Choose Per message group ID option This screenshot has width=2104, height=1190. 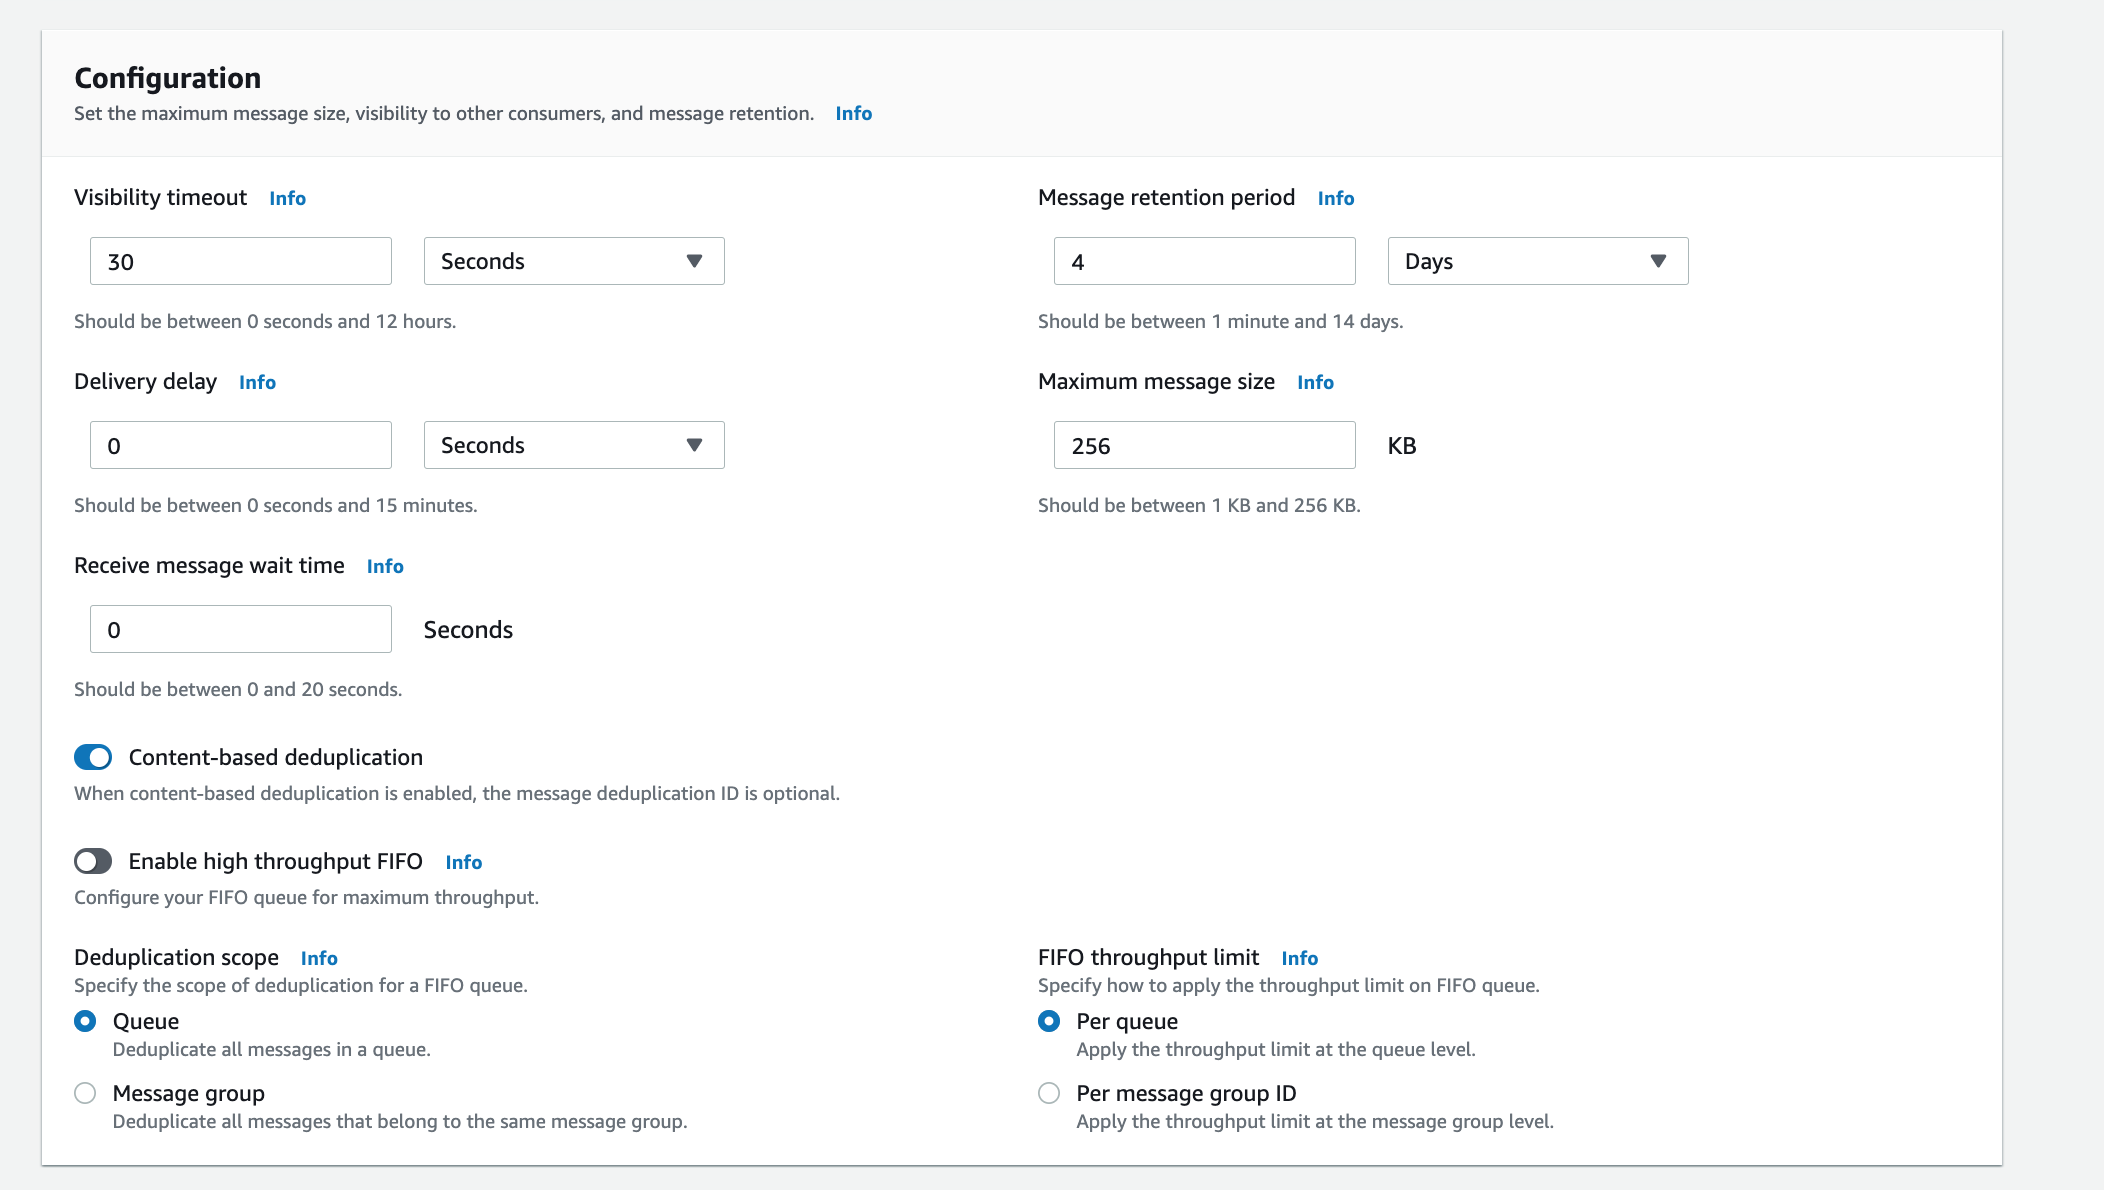pos(1049,1093)
